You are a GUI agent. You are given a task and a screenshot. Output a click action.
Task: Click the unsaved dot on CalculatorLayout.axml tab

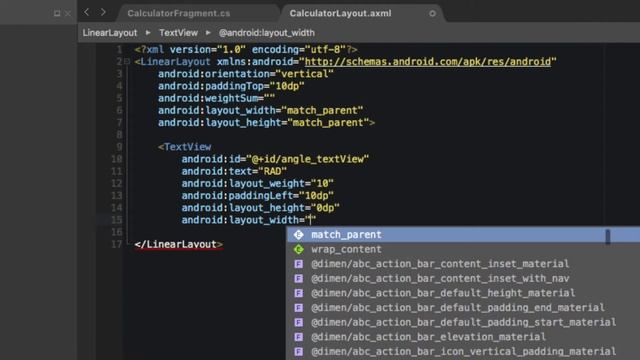[432, 13]
